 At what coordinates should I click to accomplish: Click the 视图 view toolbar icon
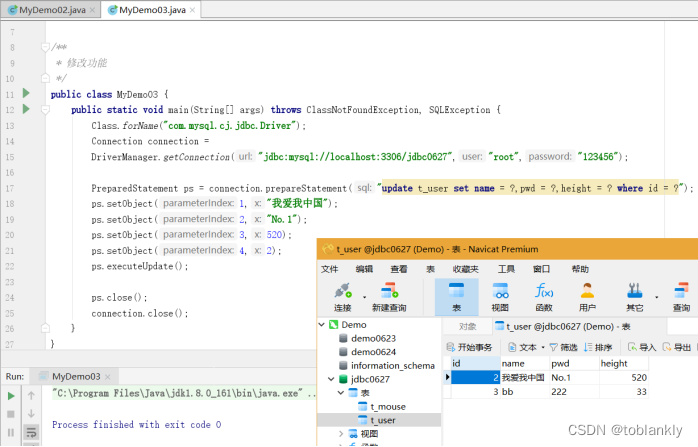(x=500, y=297)
